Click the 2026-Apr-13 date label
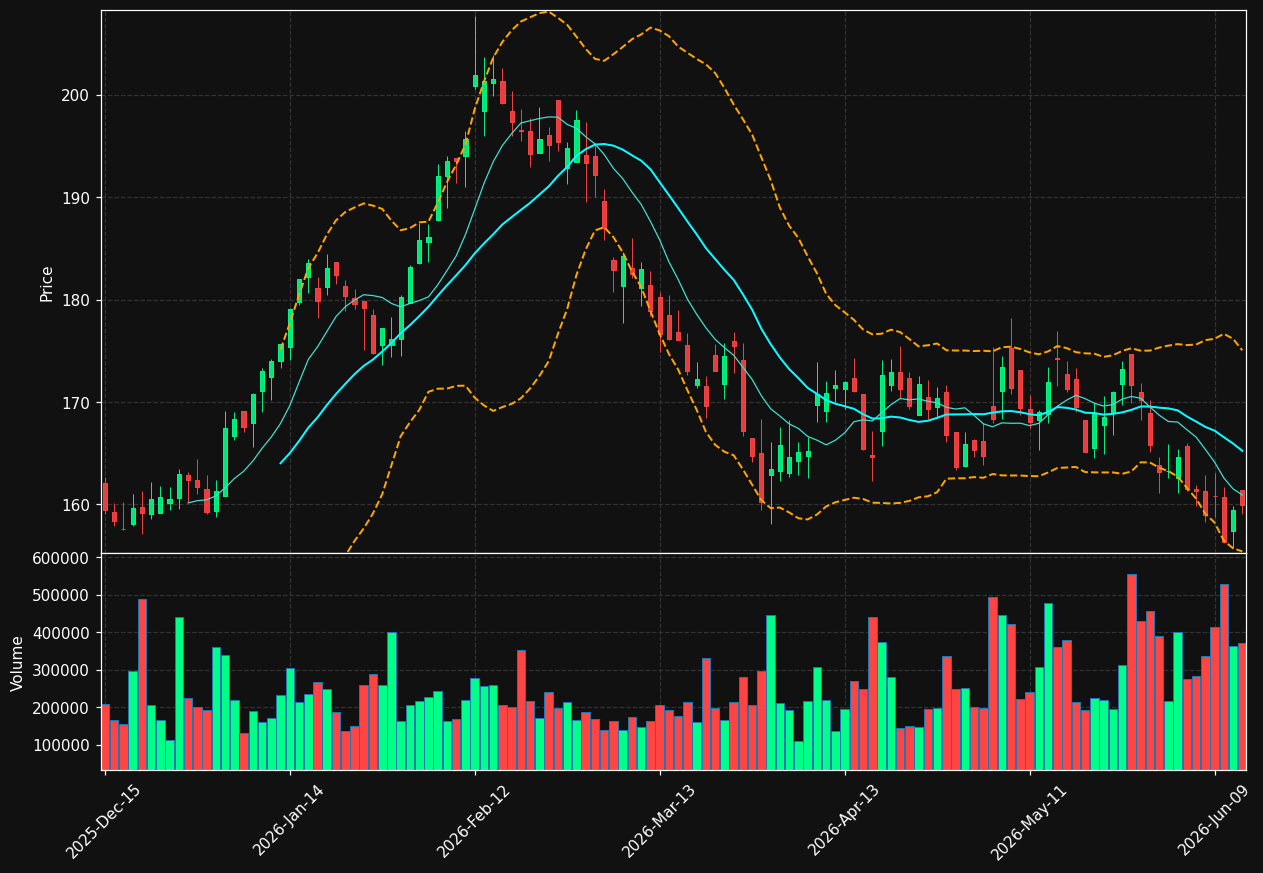The image size is (1263, 873). (x=844, y=821)
